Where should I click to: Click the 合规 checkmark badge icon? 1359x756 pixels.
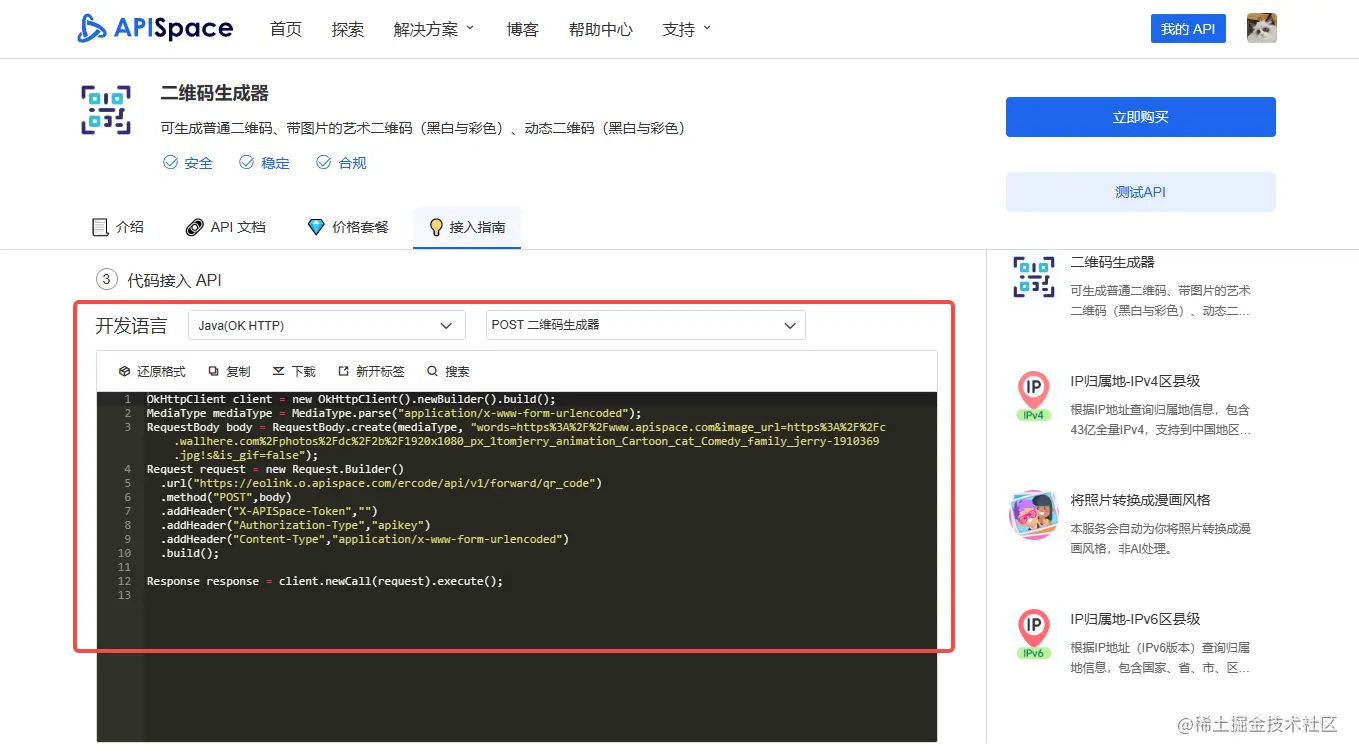(x=323, y=162)
